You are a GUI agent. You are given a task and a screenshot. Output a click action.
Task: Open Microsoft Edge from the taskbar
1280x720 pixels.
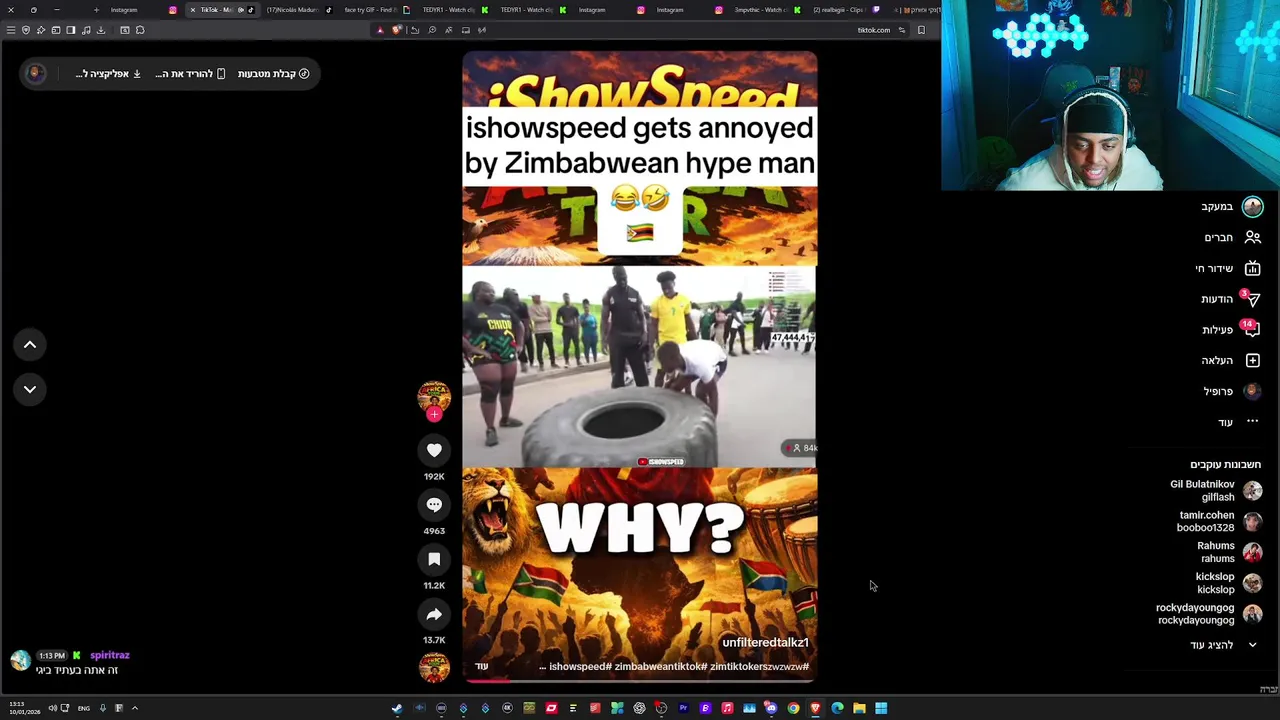point(837,708)
